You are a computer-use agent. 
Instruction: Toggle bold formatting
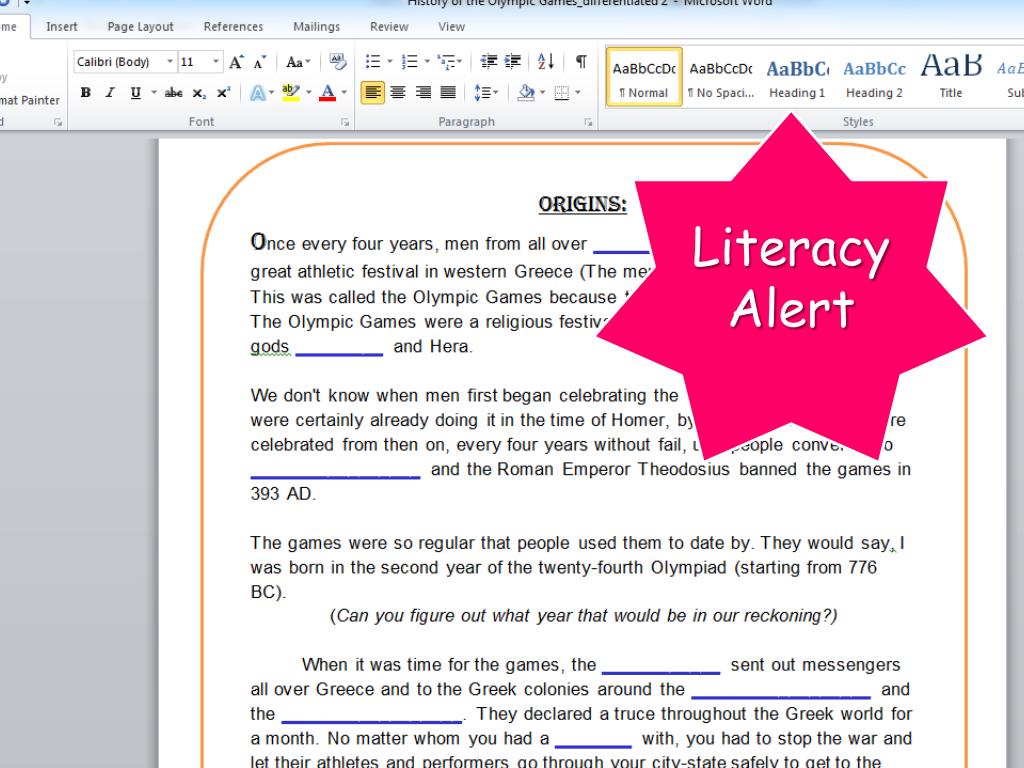click(86, 93)
